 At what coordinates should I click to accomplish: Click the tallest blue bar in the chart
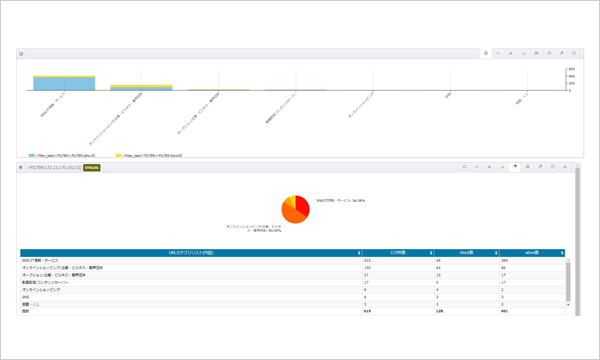click(64, 84)
